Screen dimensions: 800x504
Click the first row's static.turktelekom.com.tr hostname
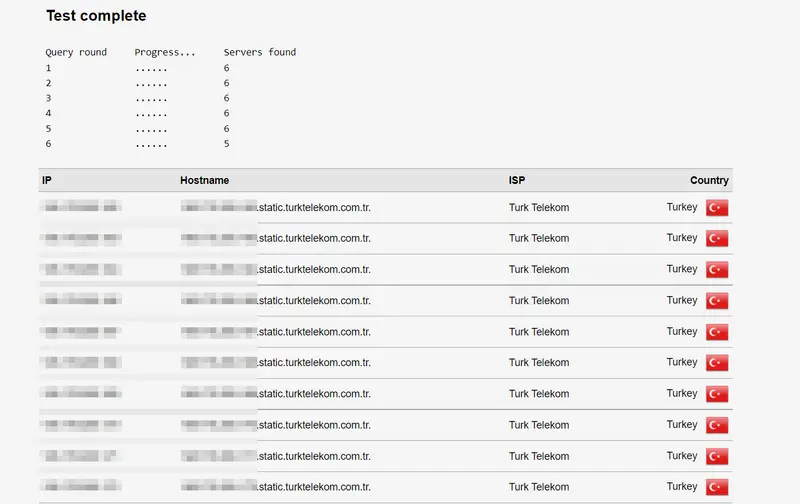point(314,208)
